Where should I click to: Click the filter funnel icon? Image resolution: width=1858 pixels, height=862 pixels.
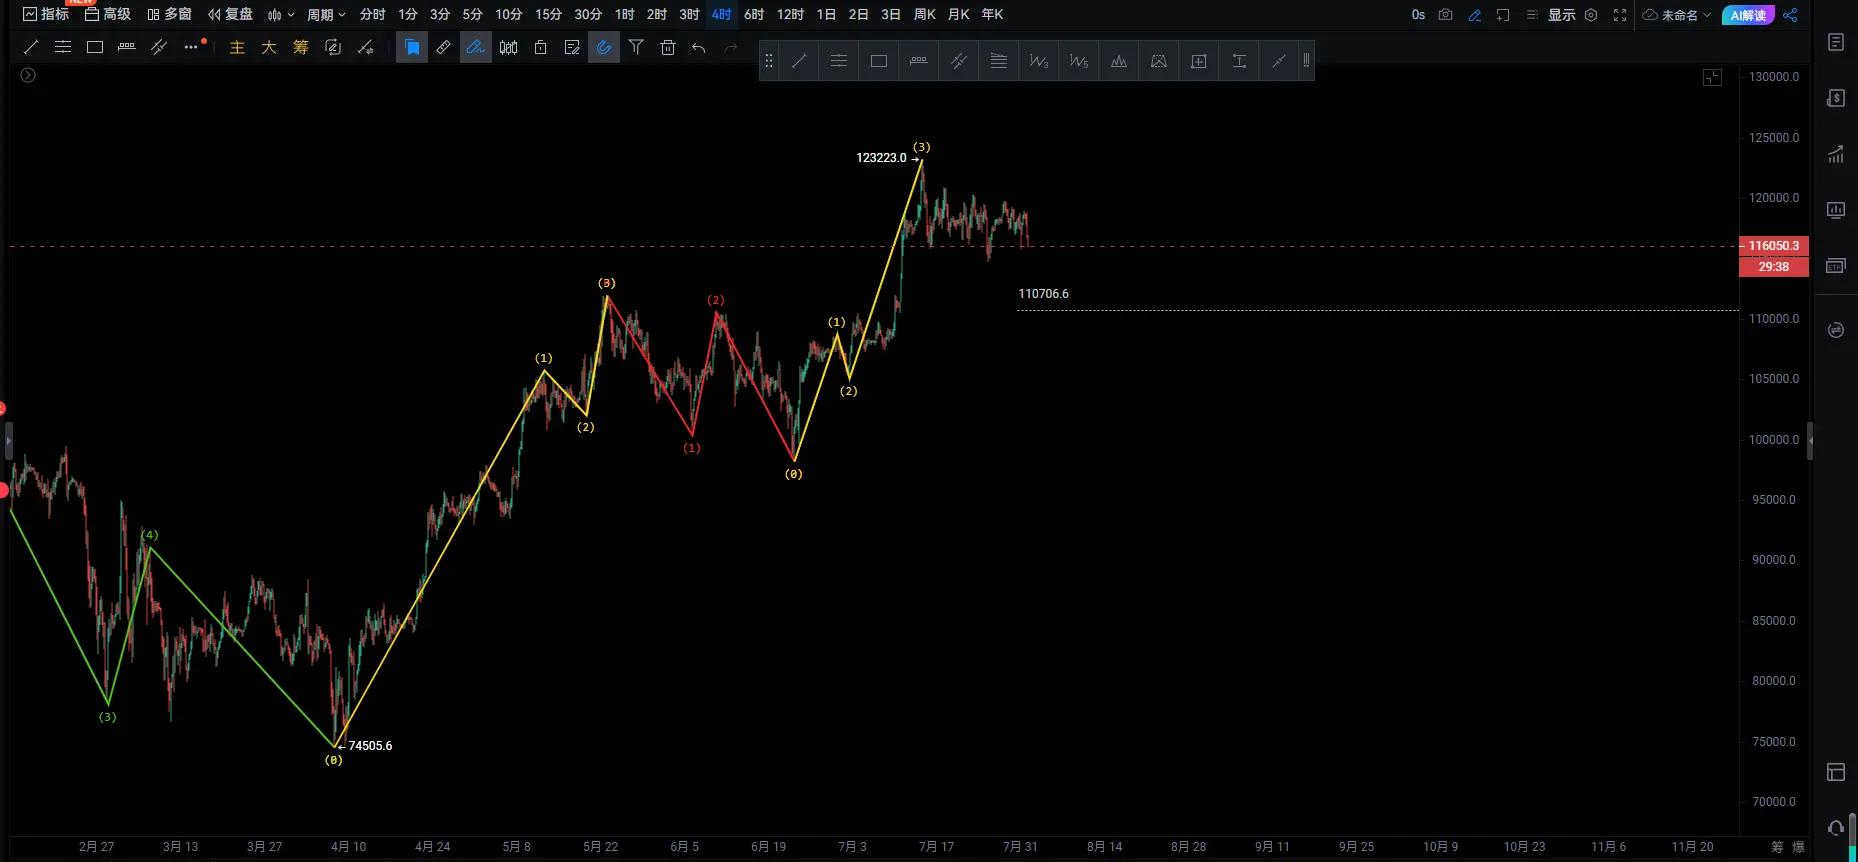click(636, 47)
